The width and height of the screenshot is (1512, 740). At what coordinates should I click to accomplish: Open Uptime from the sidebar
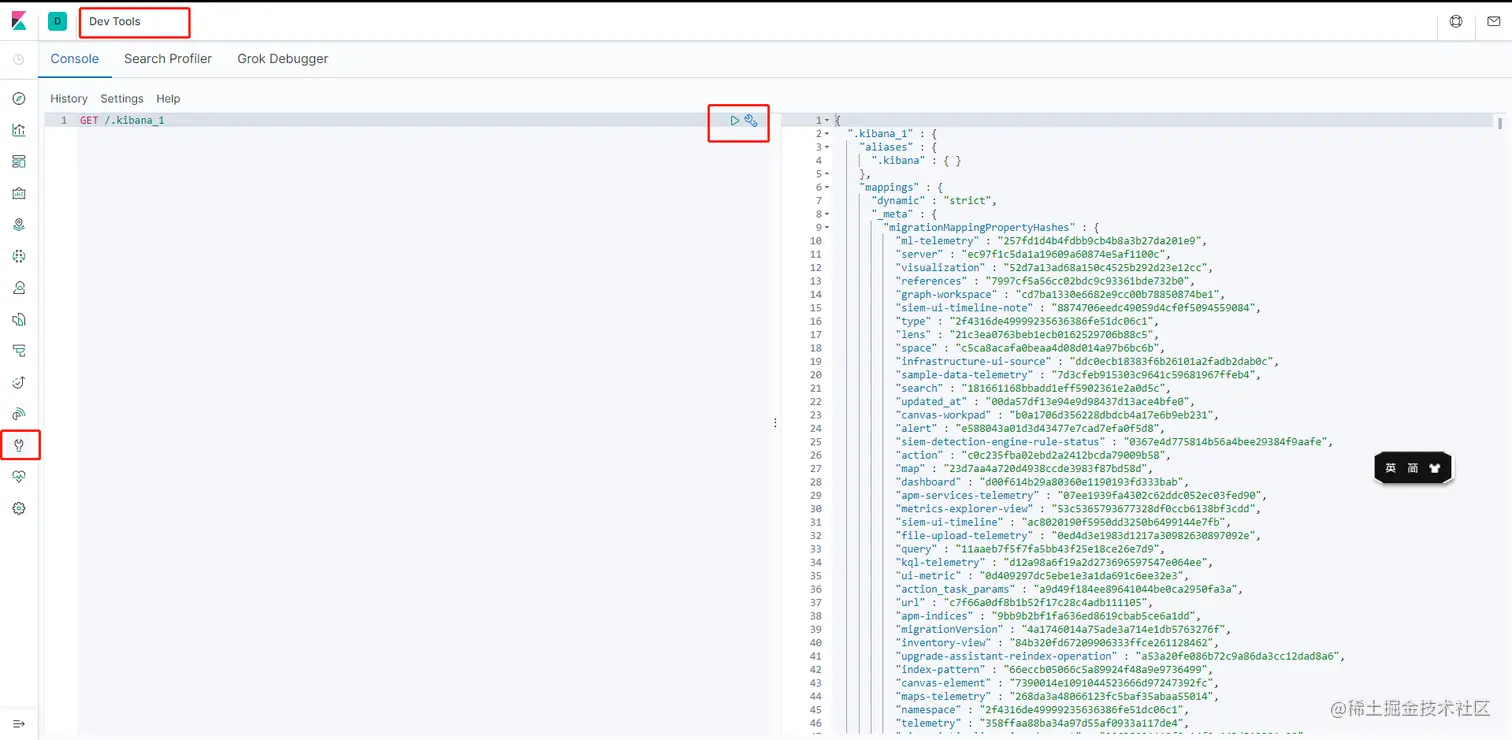click(18, 383)
